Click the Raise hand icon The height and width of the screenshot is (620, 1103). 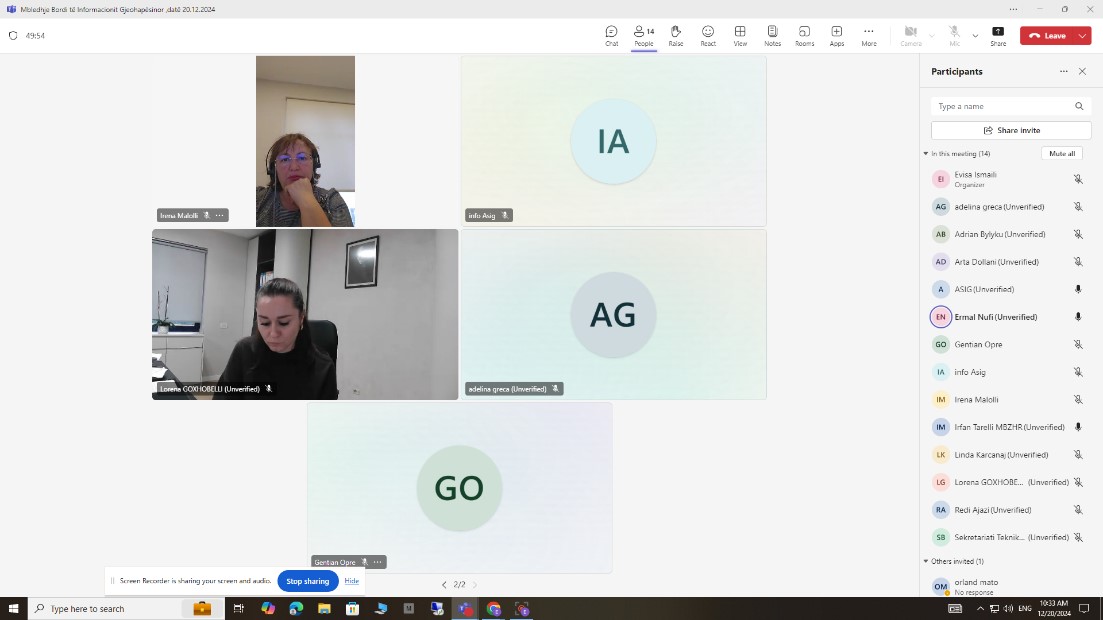coord(676,35)
